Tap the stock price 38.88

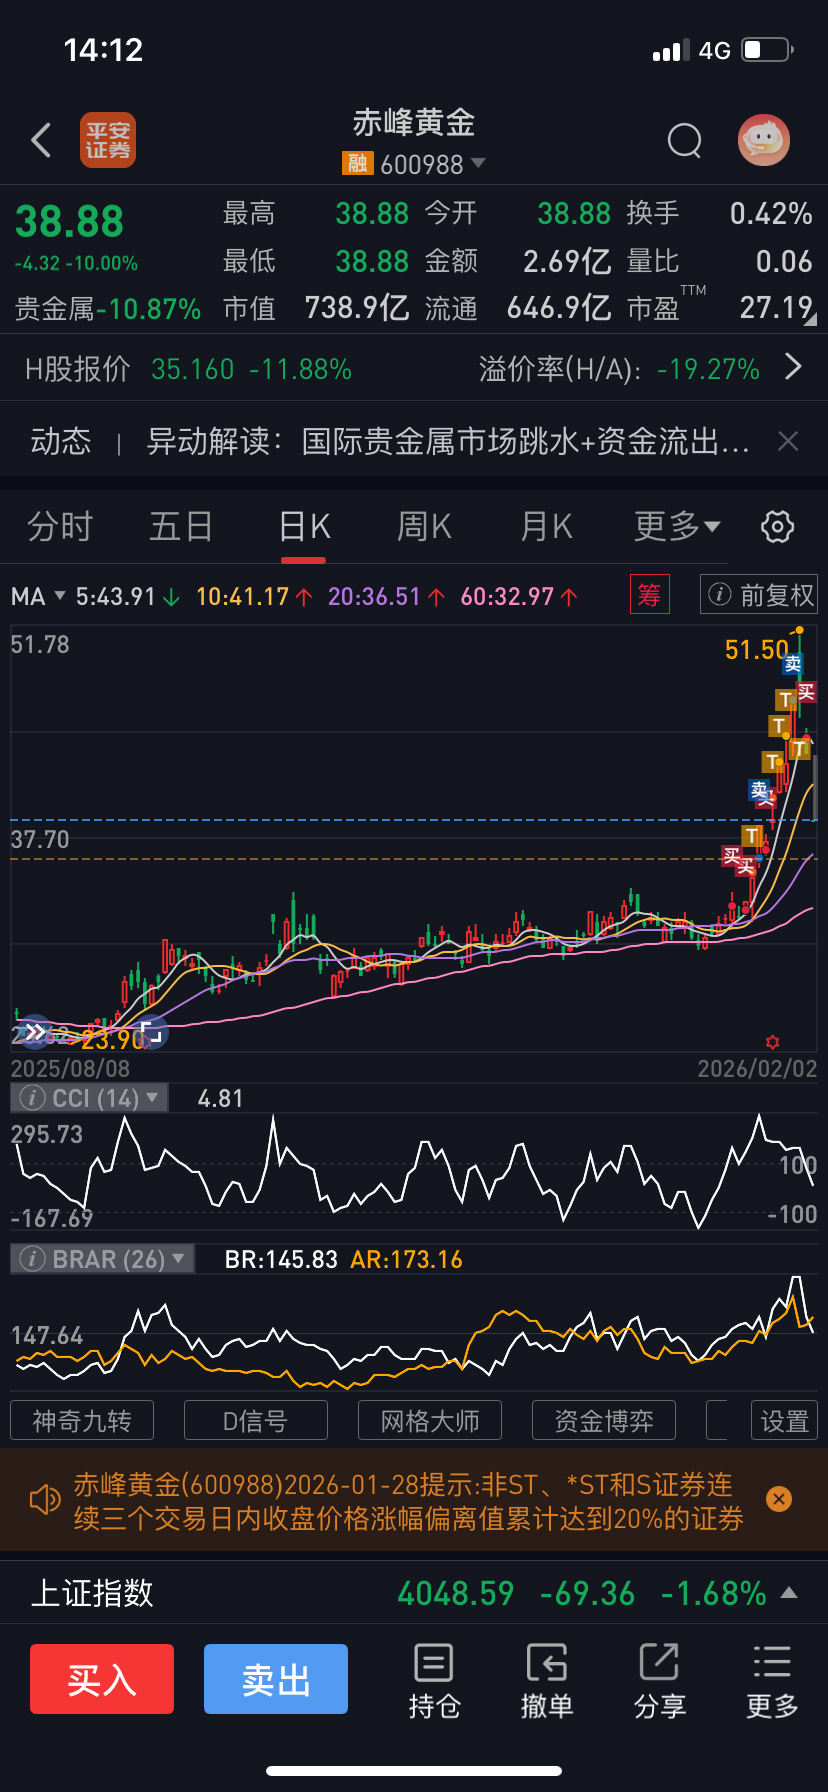tap(69, 222)
